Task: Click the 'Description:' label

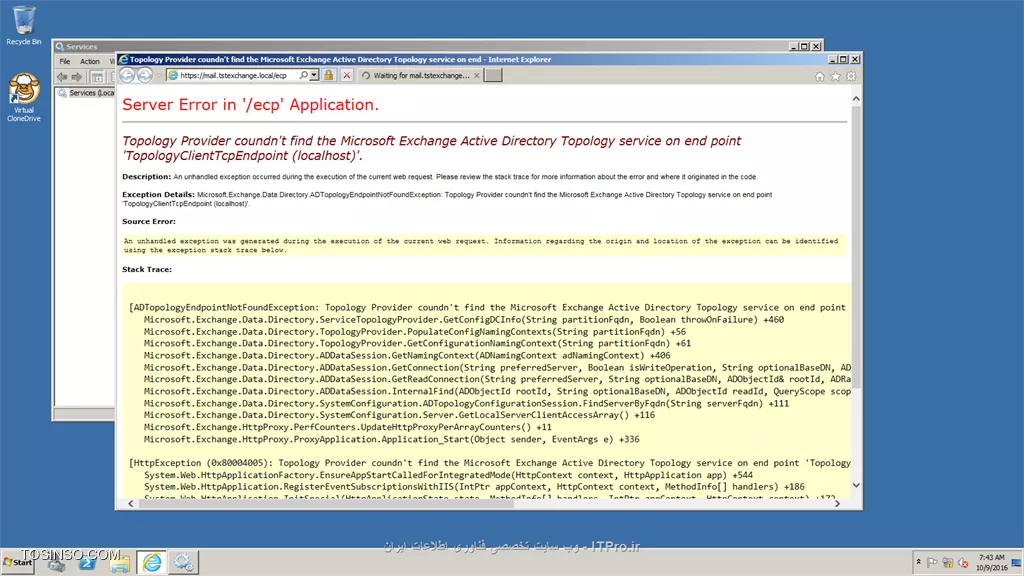Action: pyautogui.click(x=146, y=176)
